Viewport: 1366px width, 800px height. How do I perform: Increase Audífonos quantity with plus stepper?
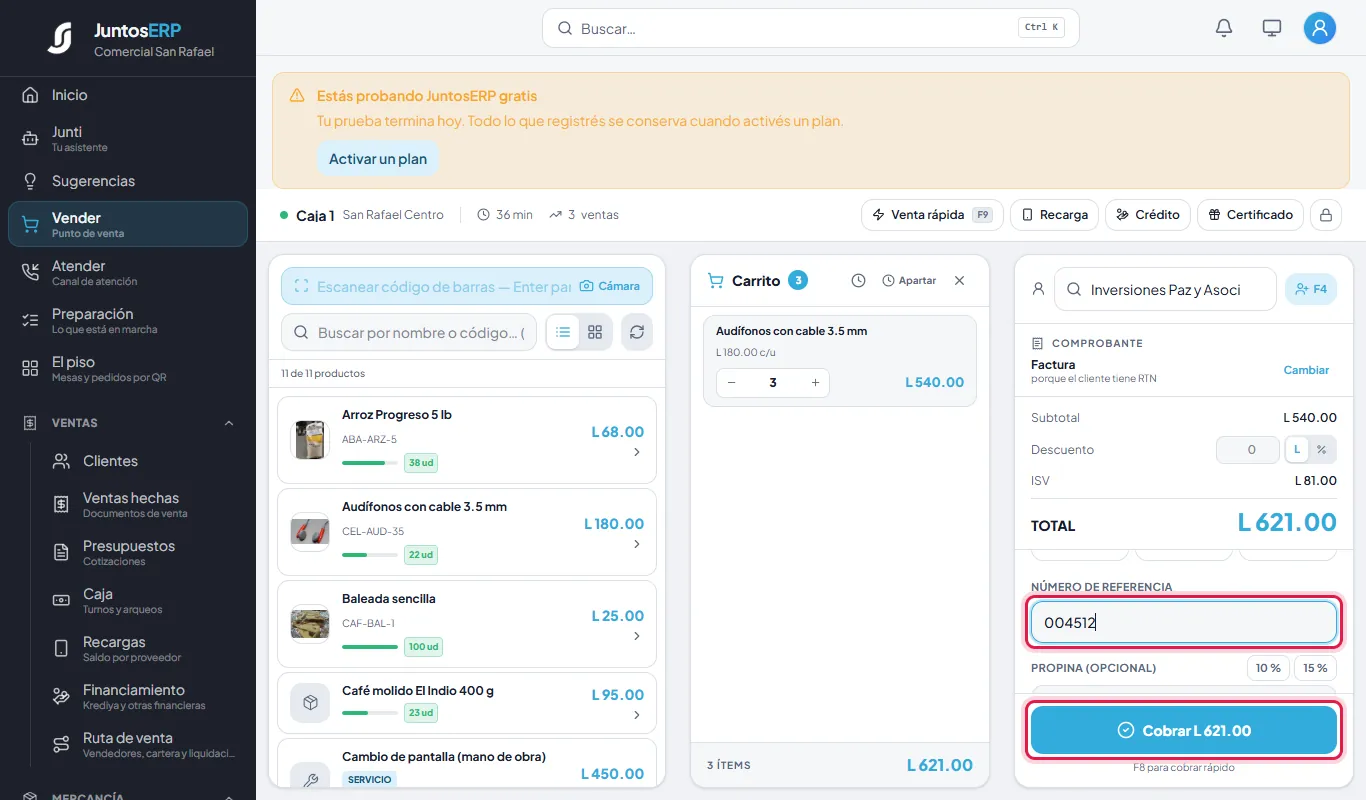(815, 383)
